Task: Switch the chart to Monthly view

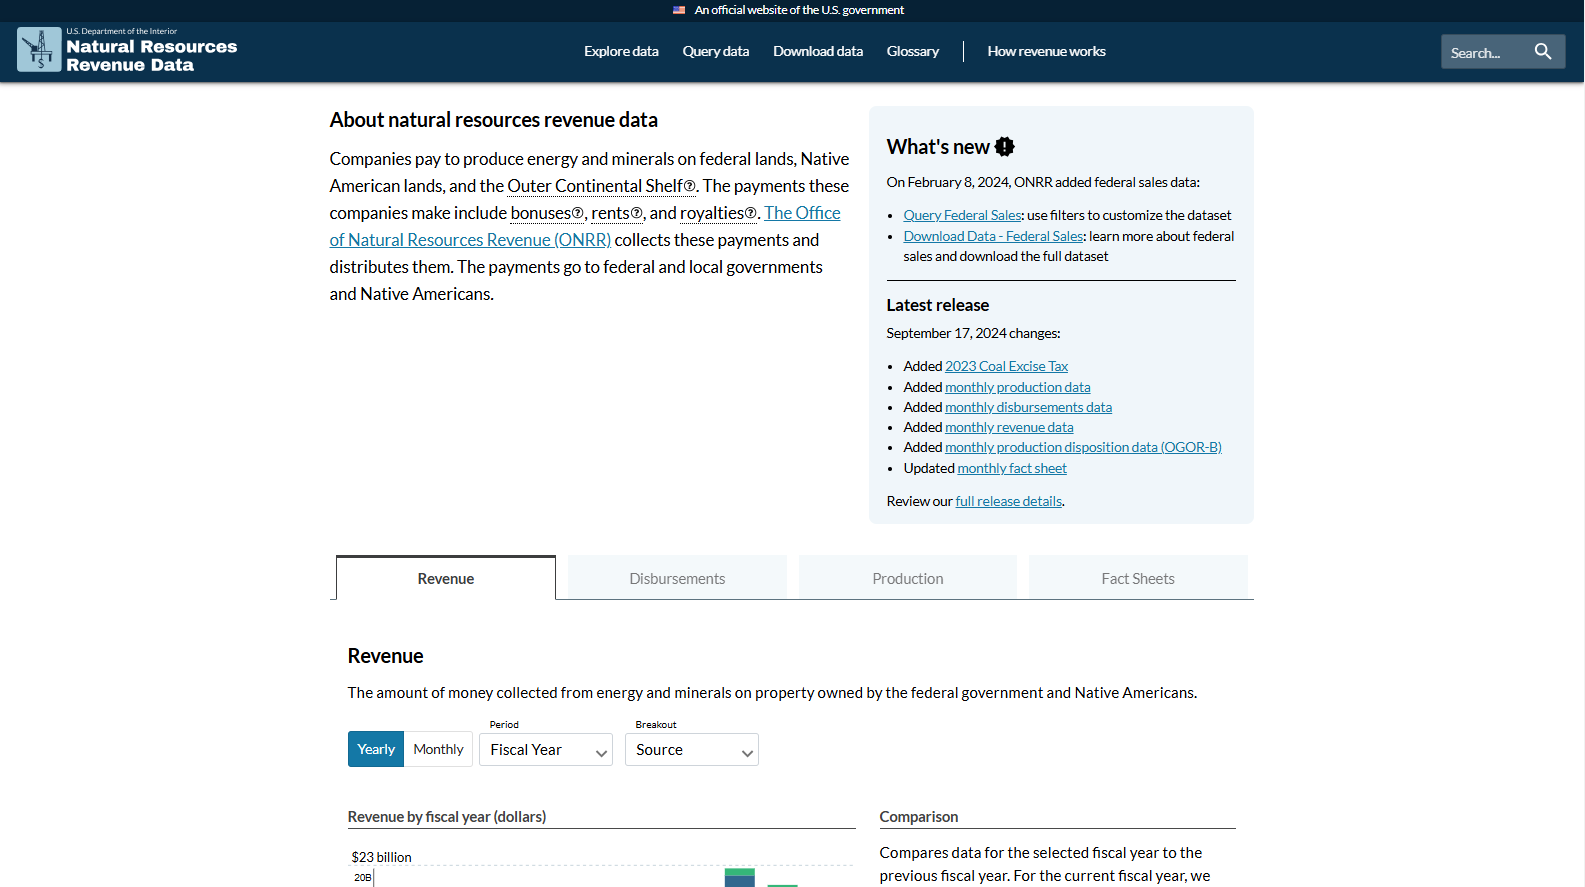Action: [x=438, y=749]
